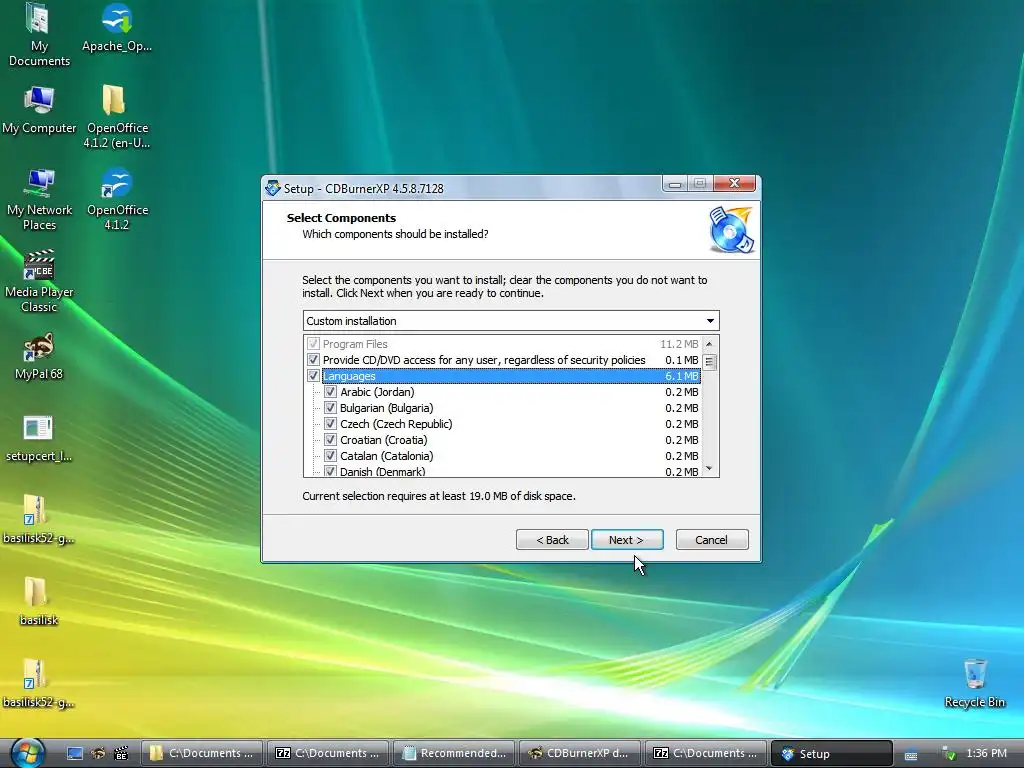Image resolution: width=1024 pixels, height=768 pixels.
Task: Click the setup title bar icon
Action: coord(272,188)
